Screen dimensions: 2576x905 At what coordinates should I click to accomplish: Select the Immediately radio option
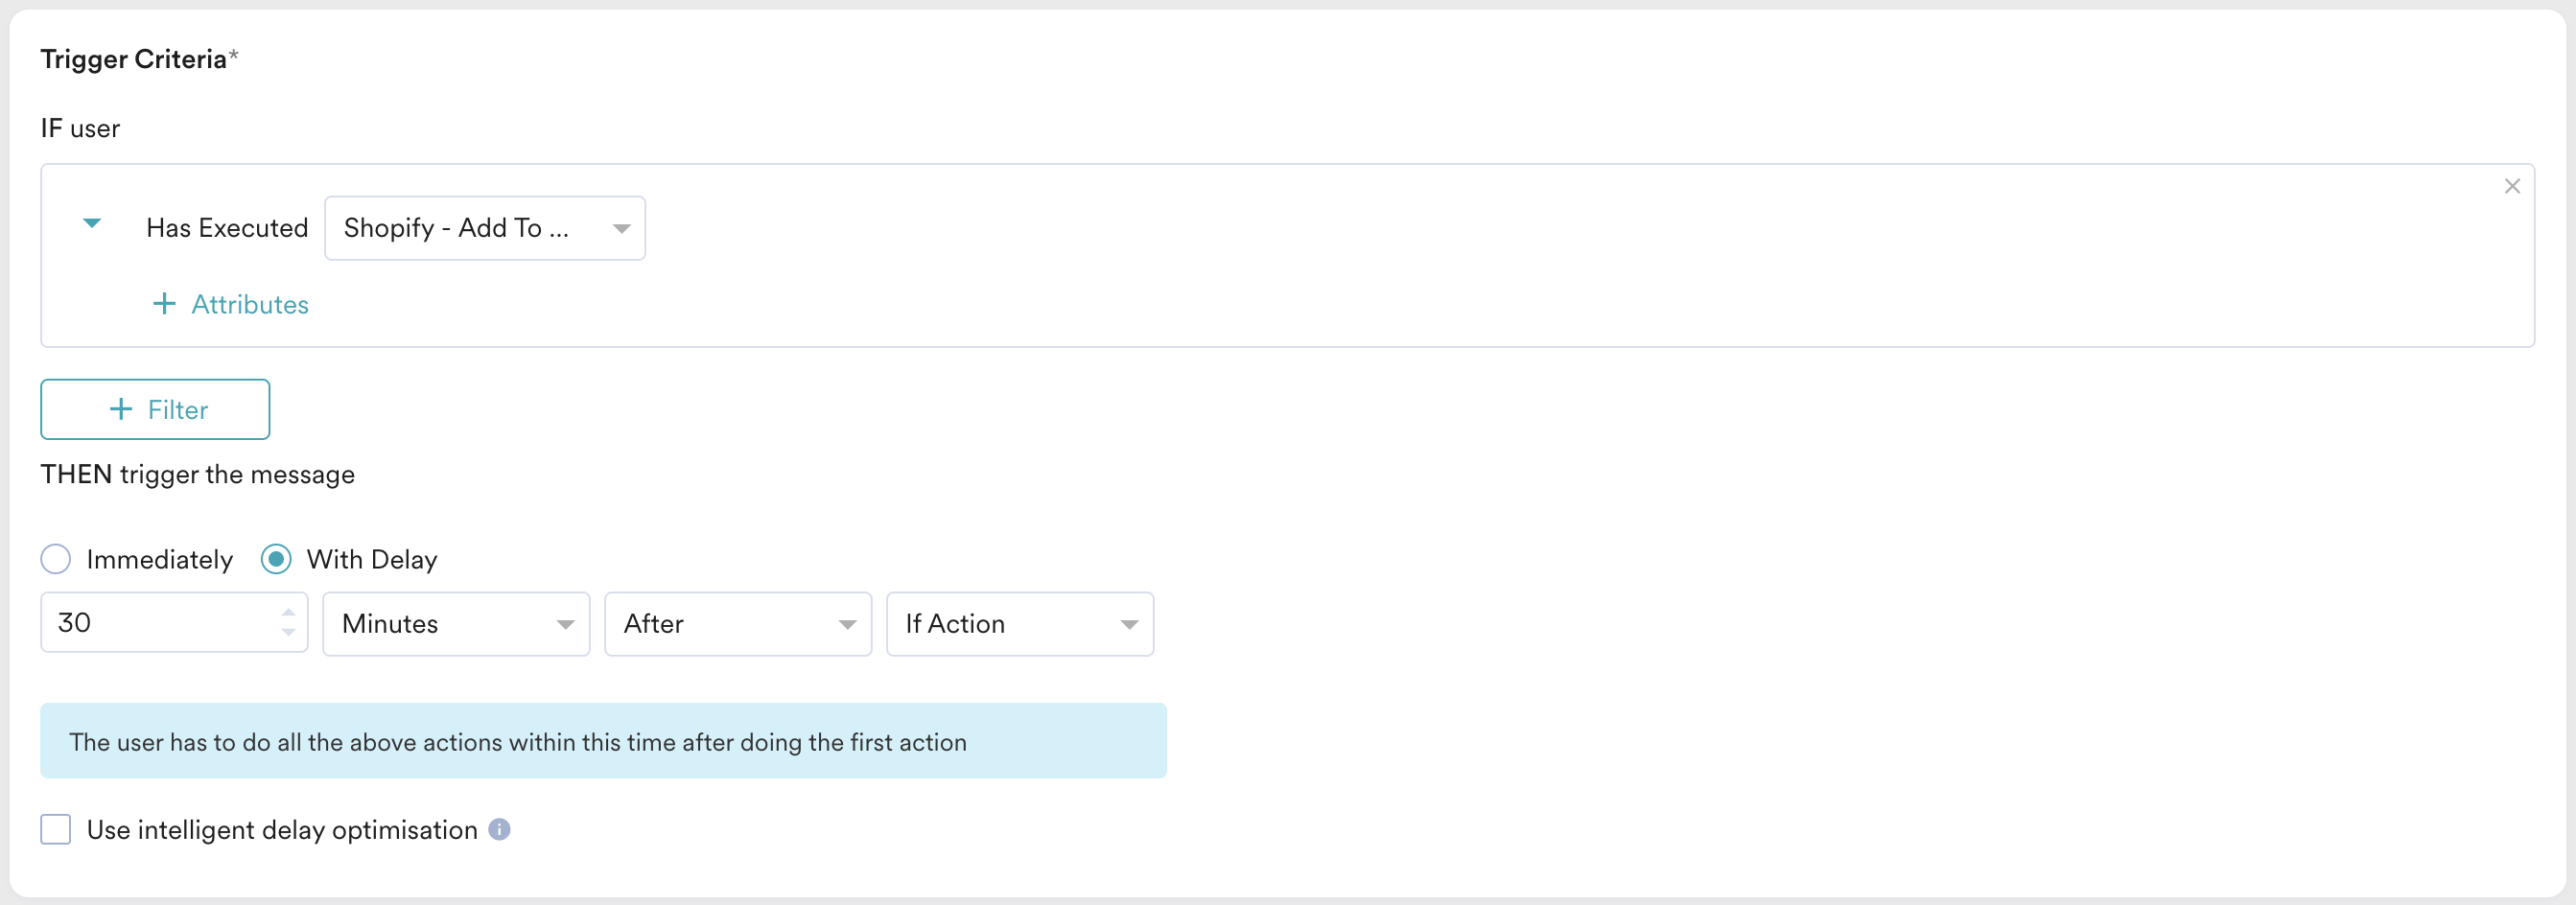click(x=56, y=559)
